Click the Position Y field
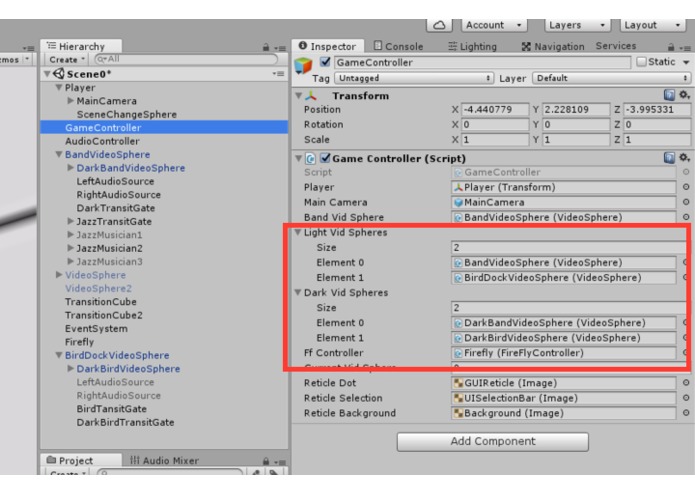The image size is (695, 494). (576, 109)
